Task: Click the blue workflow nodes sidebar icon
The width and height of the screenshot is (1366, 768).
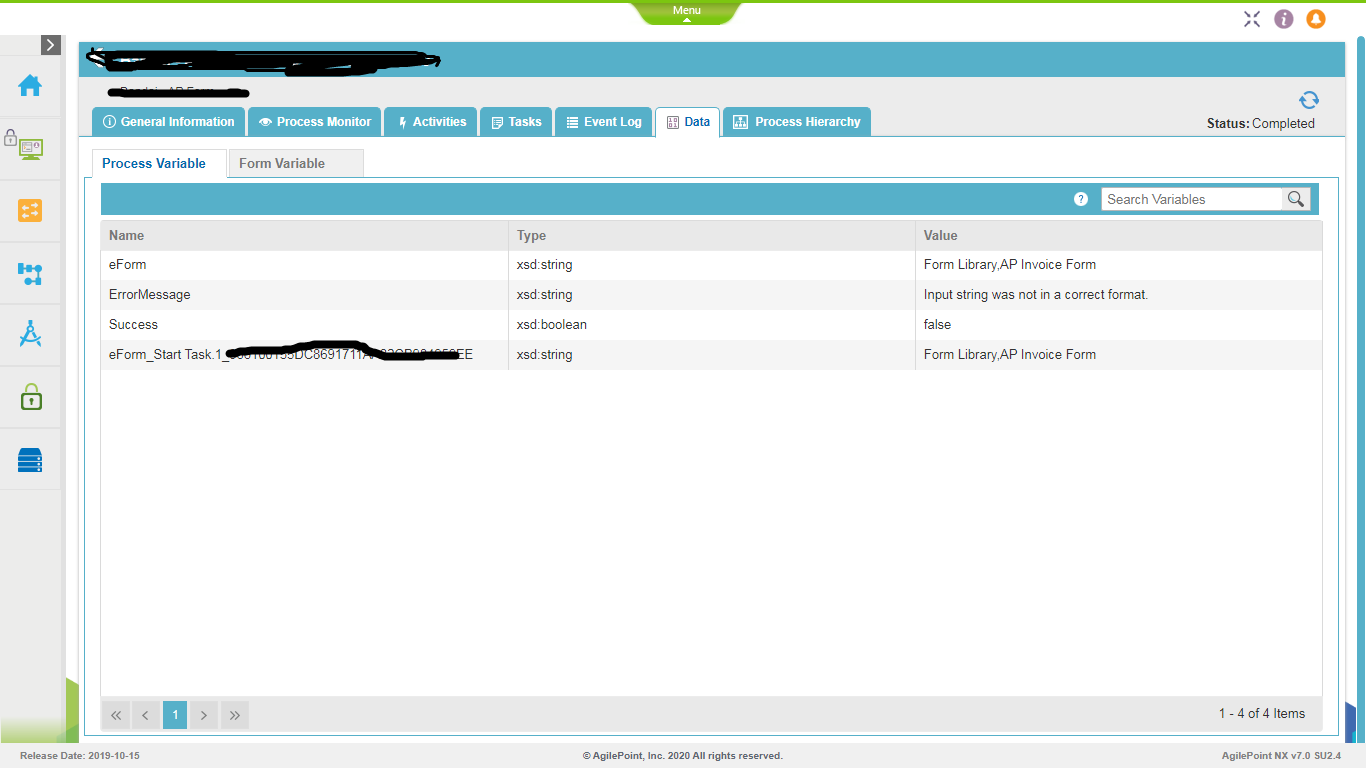Action: (x=30, y=273)
